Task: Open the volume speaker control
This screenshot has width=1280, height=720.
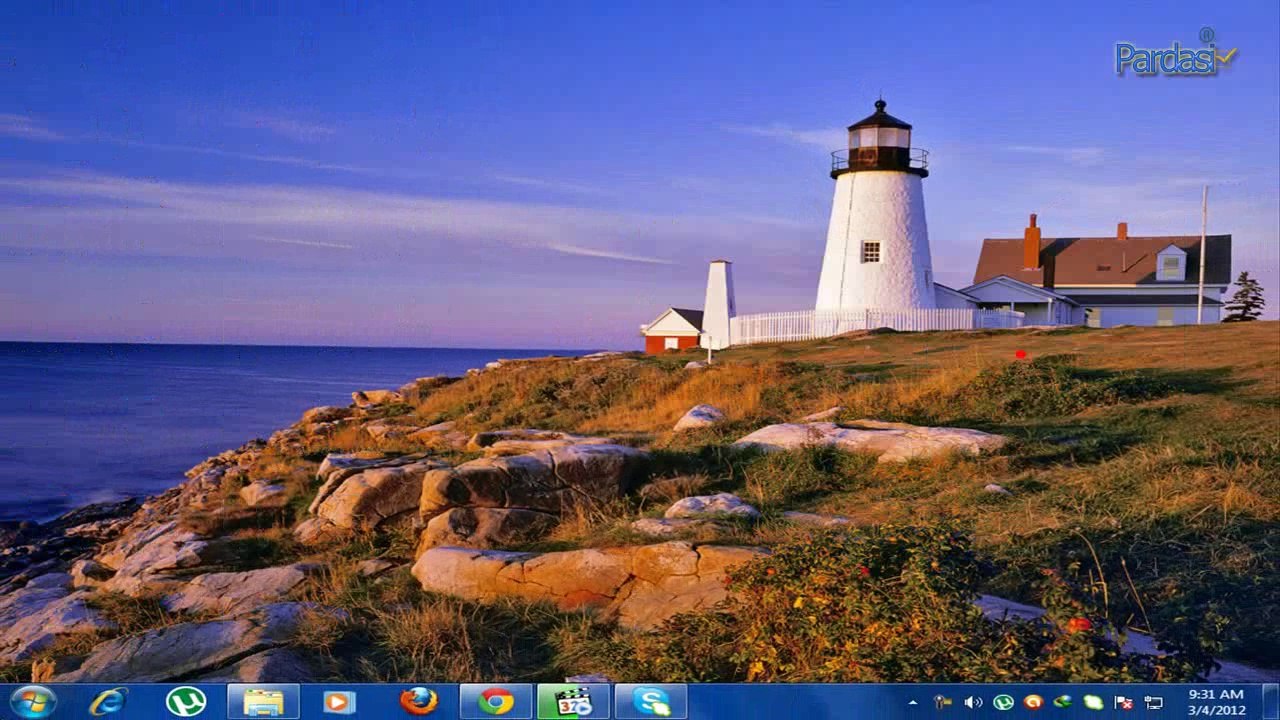Action: point(972,702)
